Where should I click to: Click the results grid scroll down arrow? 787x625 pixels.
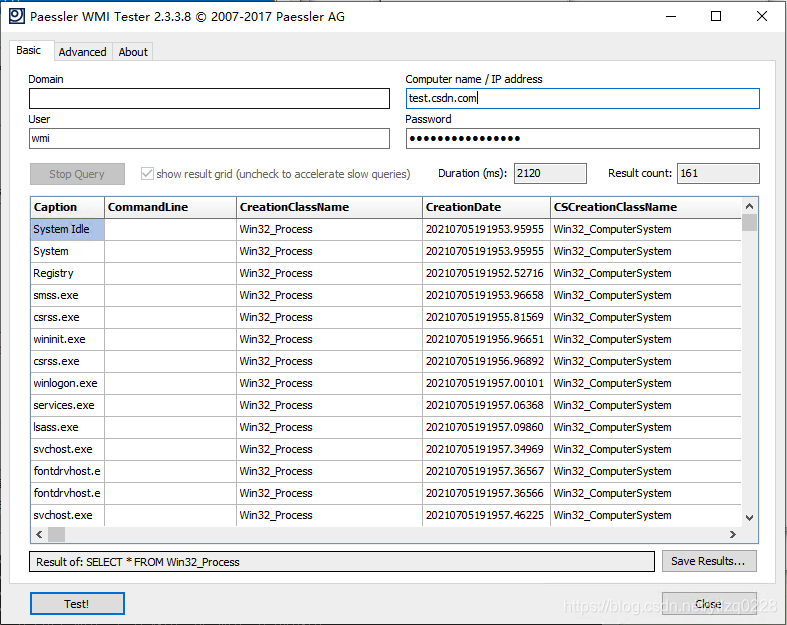[749, 518]
